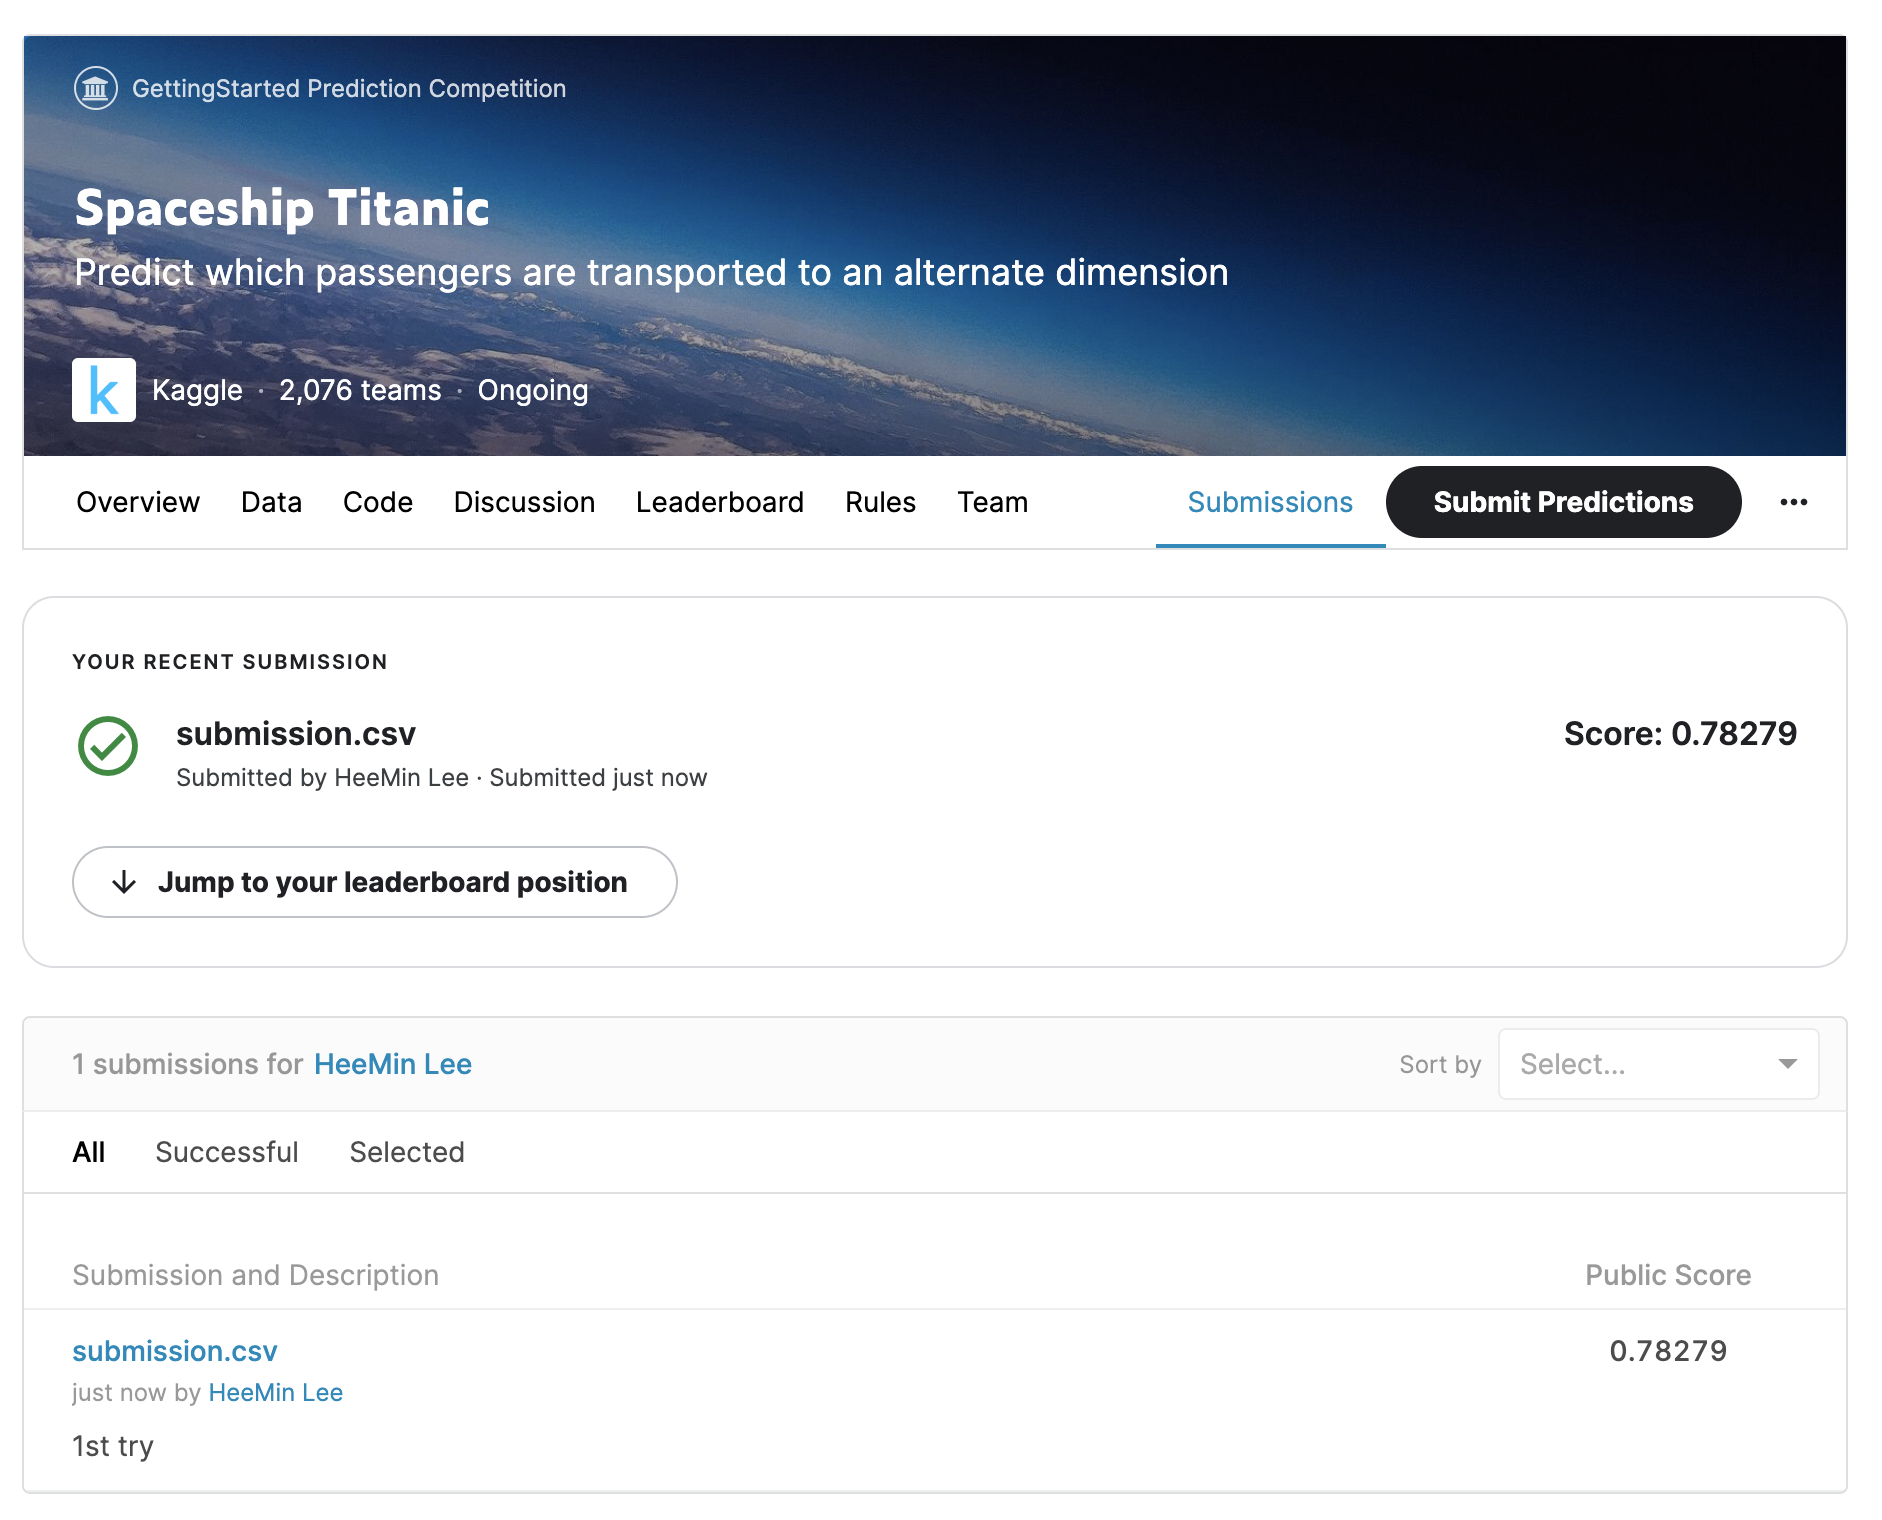The height and width of the screenshot is (1520, 1882).
Task: Click the bold submission.csv heading
Action: (296, 734)
